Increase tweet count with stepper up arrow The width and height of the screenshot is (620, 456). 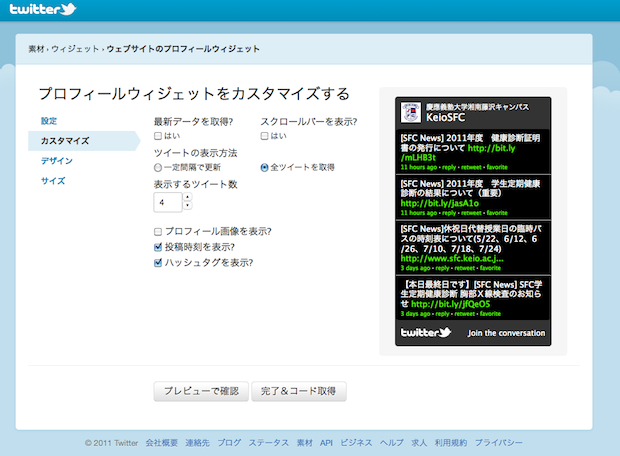(187, 197)
